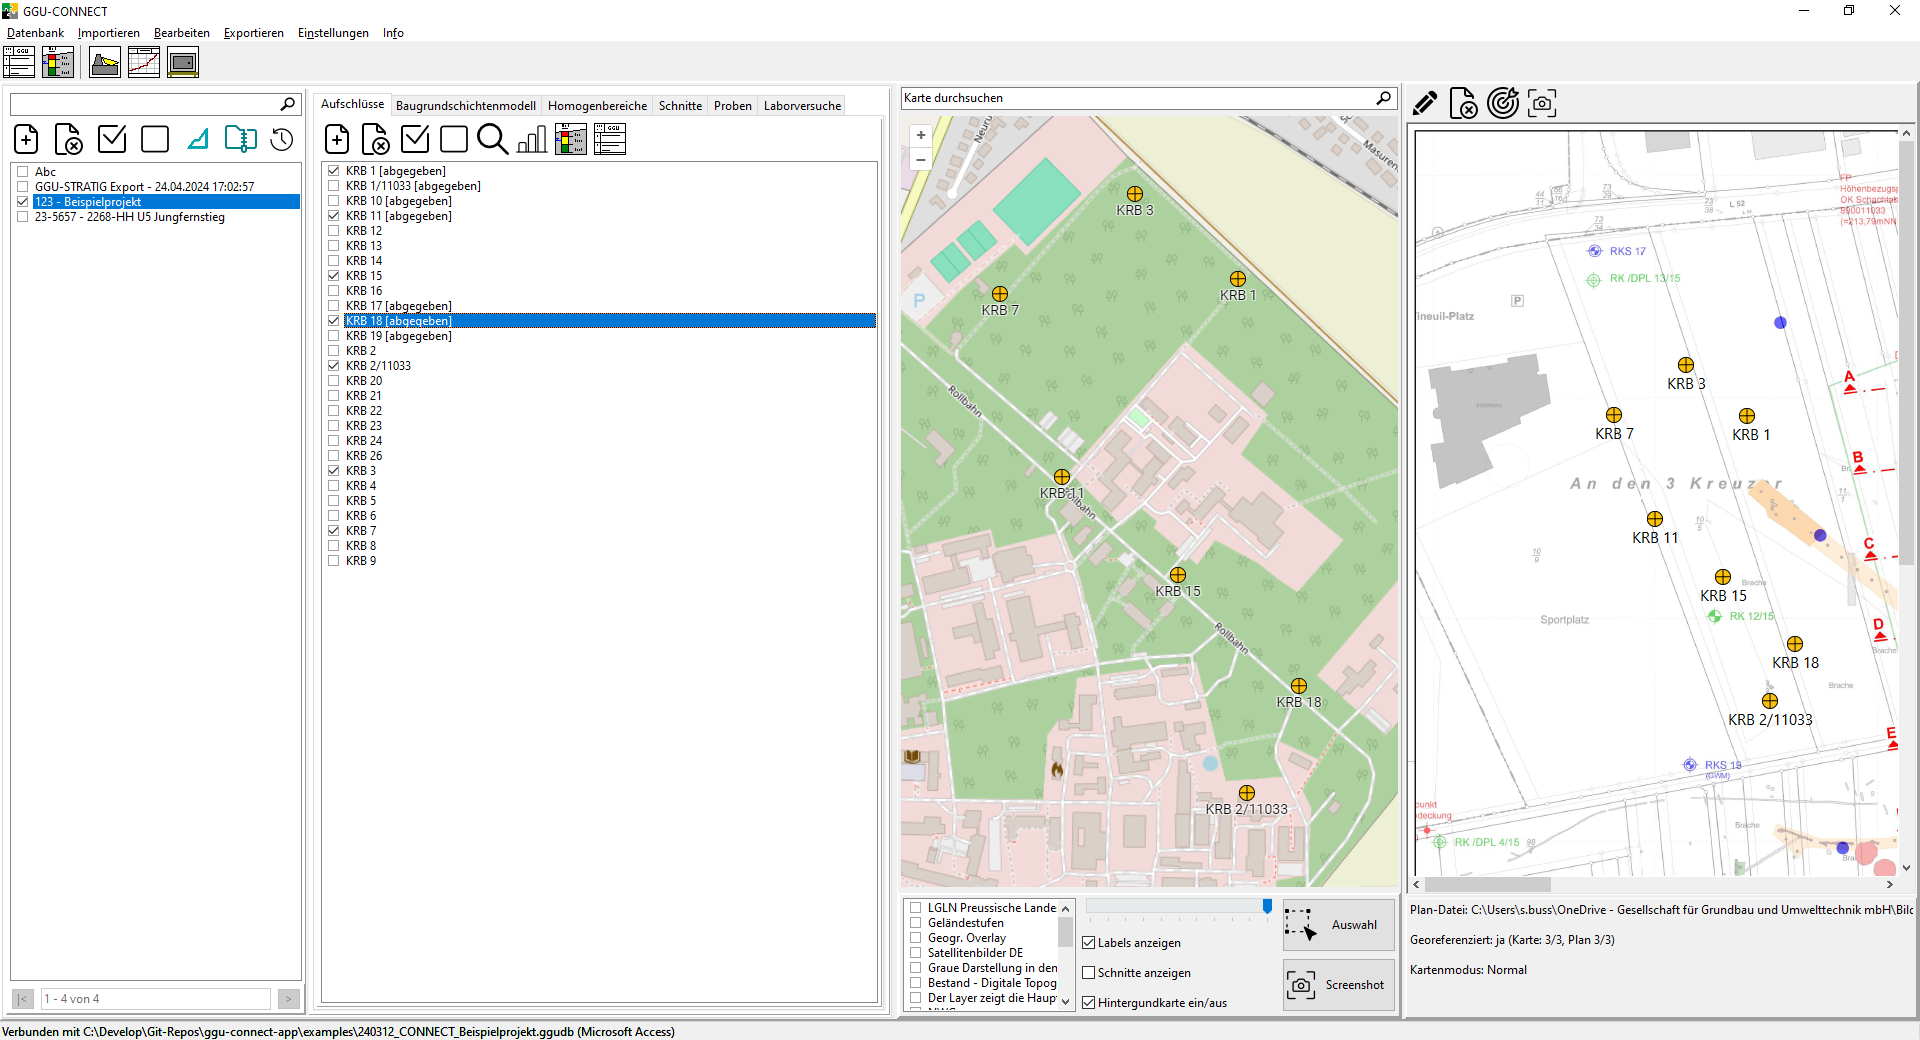Screen dimensions: 1920x1040
Task: Uncheck the Labels anzeigen checkbox
Action: coord(1089,943)
